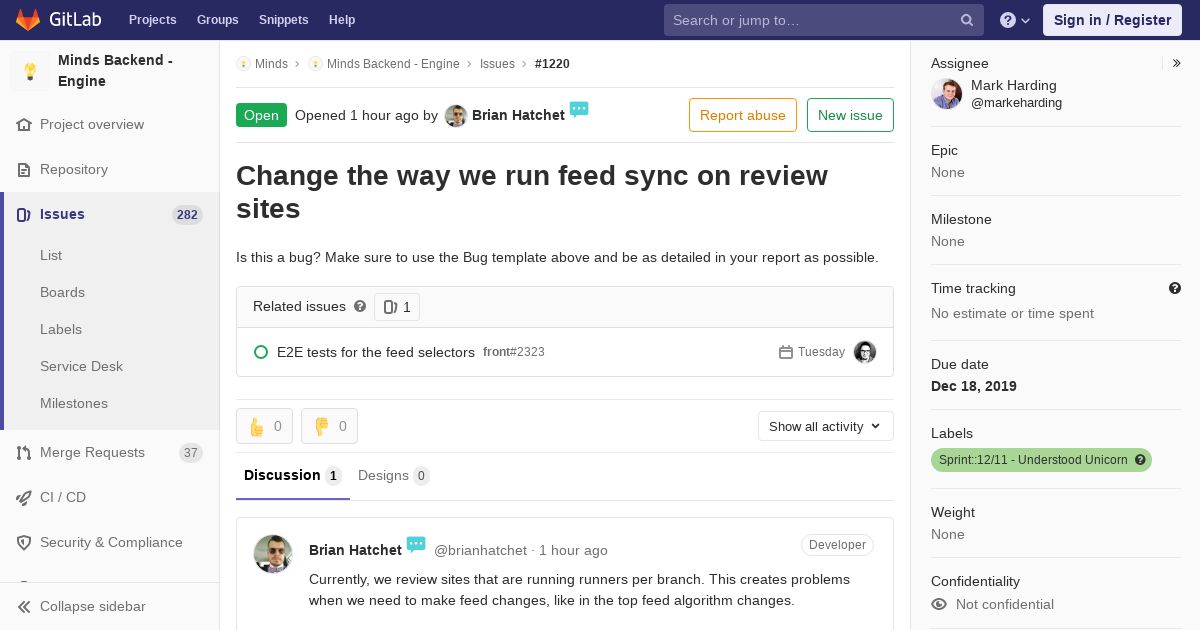Image resolution: width=1200 pixels, height=630 pixels.
Task: Click the New issue button
Action: [850, 115]
